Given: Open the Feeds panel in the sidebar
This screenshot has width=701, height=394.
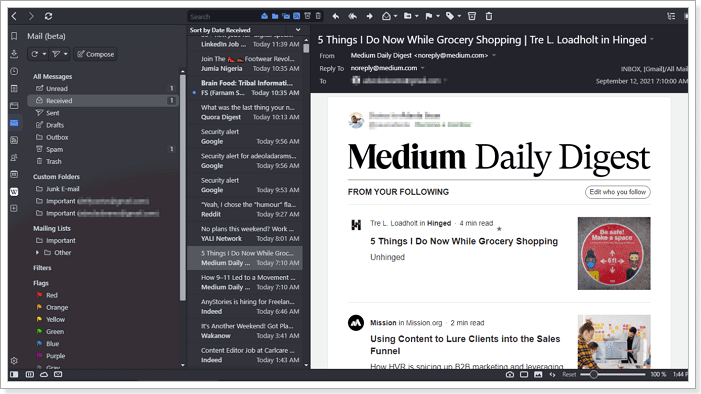Looking at the screenshot, I should (14, 140).
